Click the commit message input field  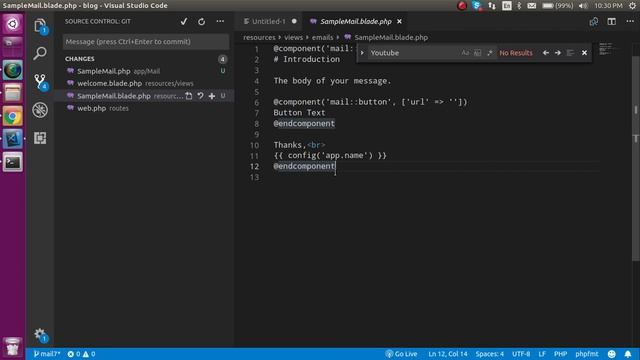[146, 42]
